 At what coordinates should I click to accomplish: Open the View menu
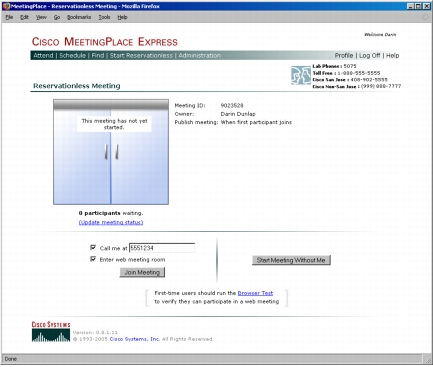41,17
